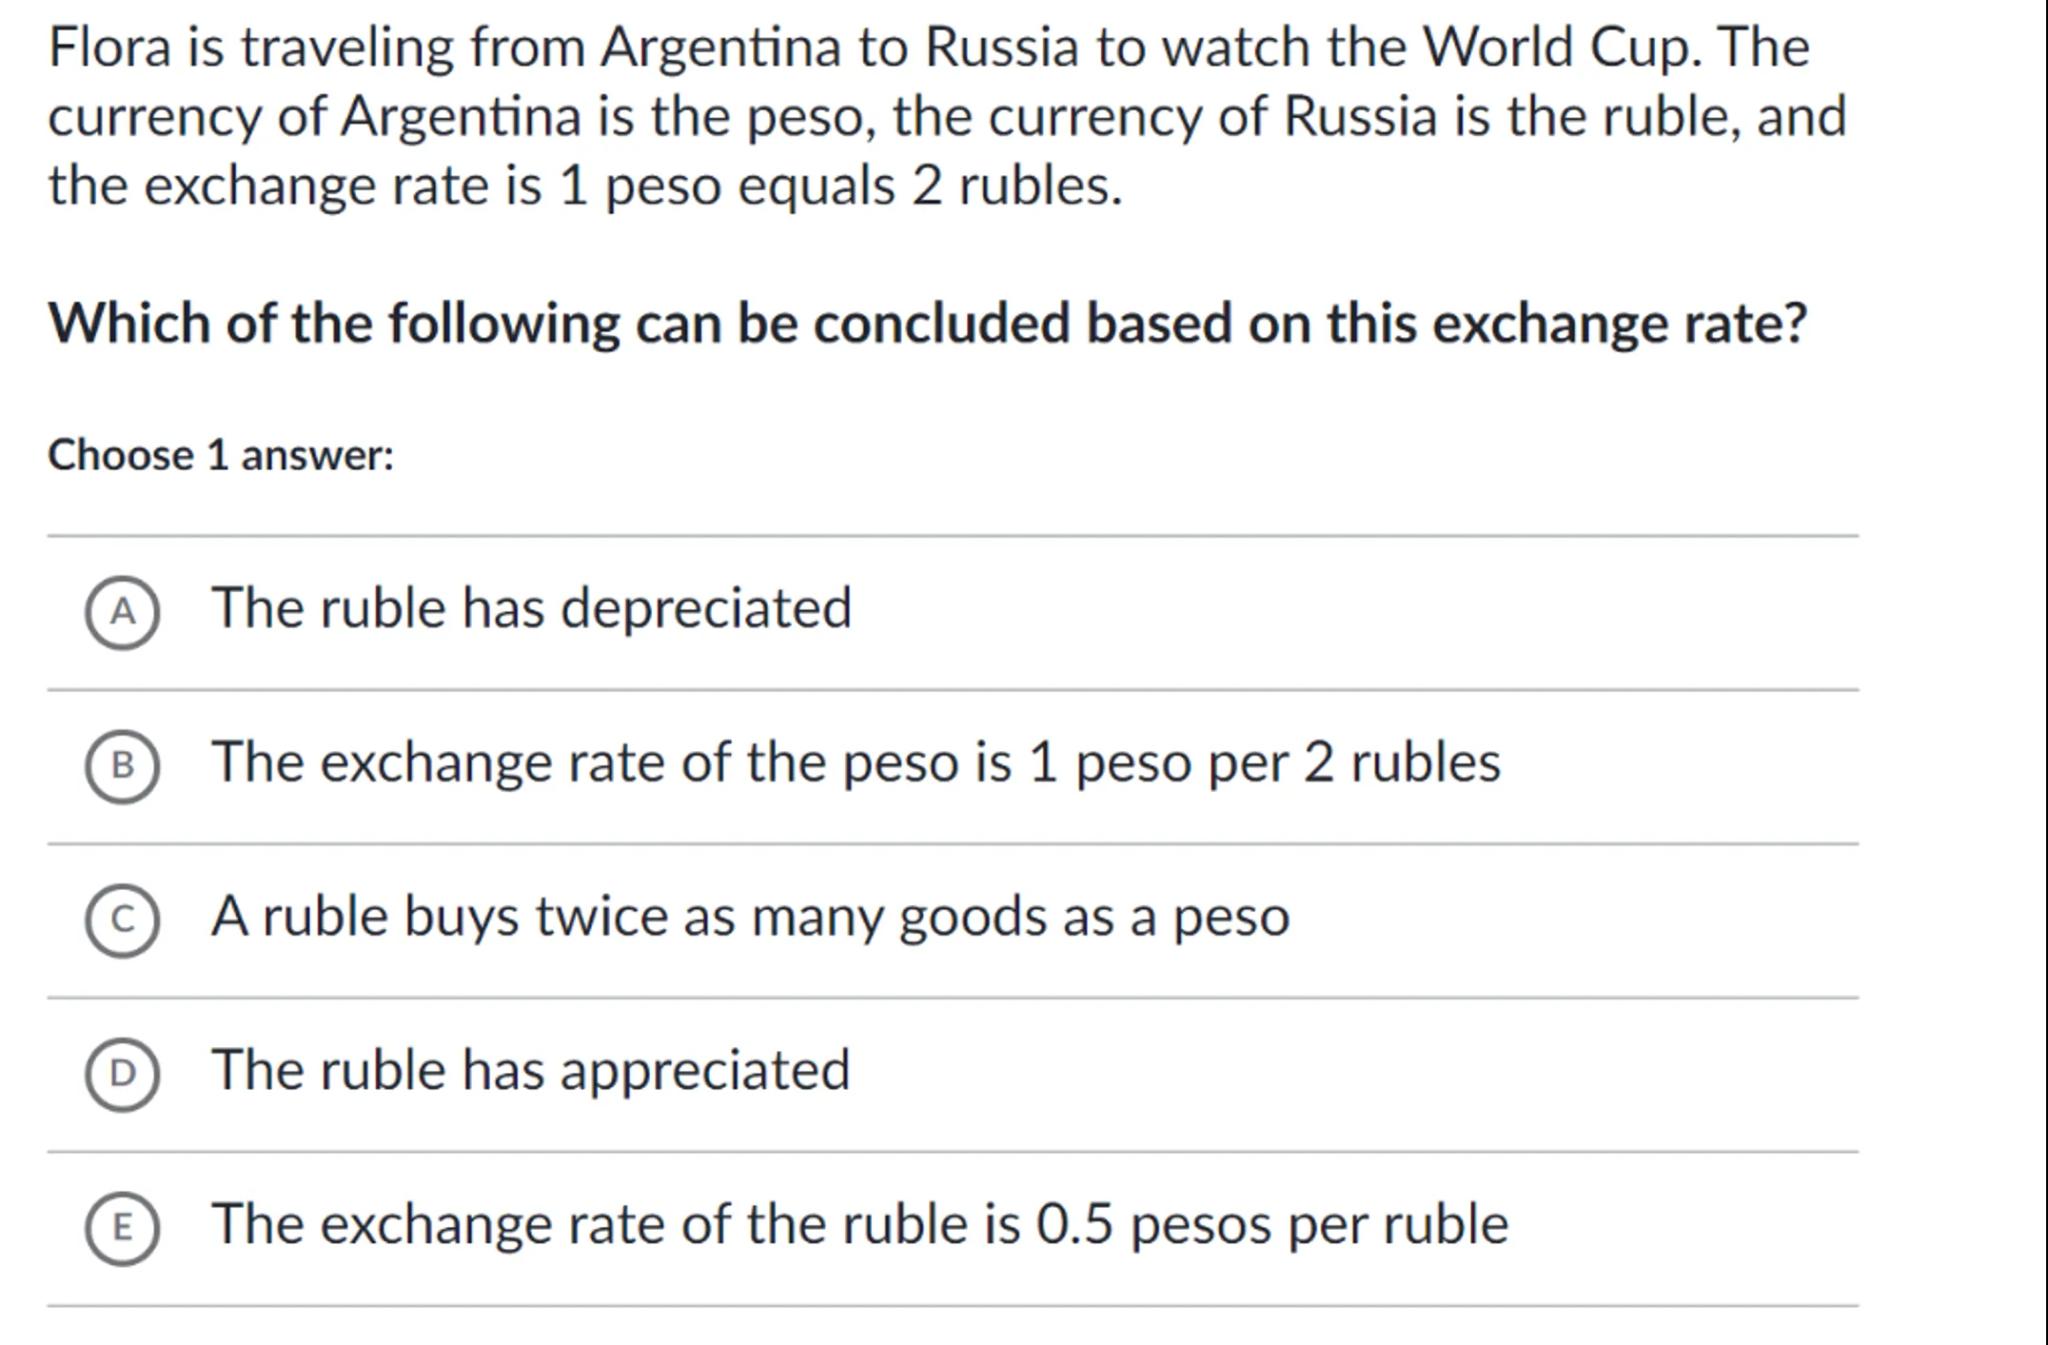Click the bold question about the exchange rate
Image resolution: width=2048 pixels, height=1345 pixels.
click(927, 324)
